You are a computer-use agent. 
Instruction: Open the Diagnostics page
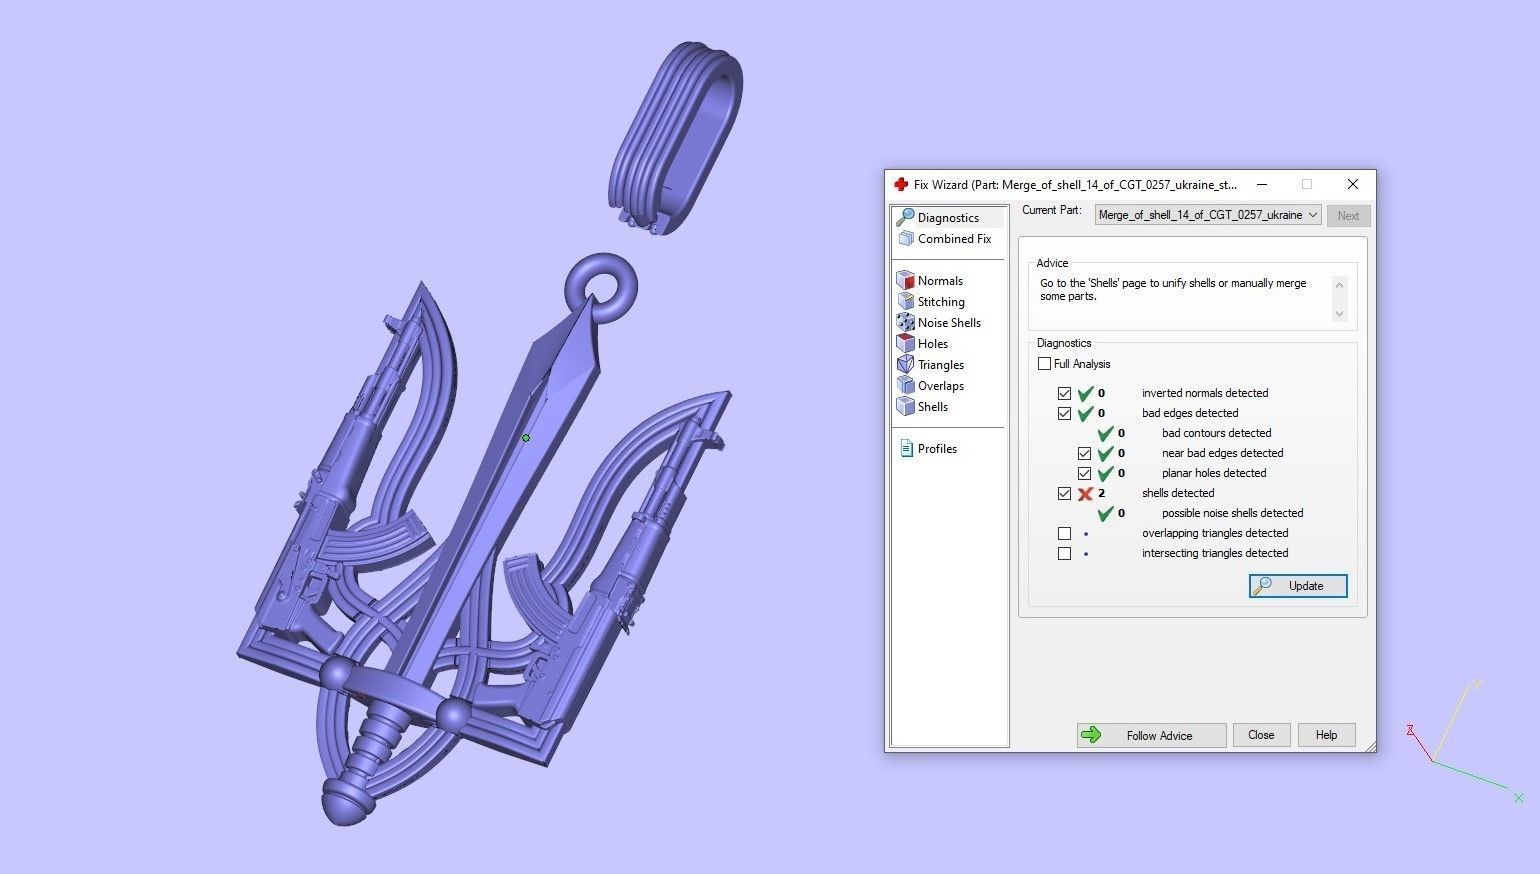[x=948, y=217]
